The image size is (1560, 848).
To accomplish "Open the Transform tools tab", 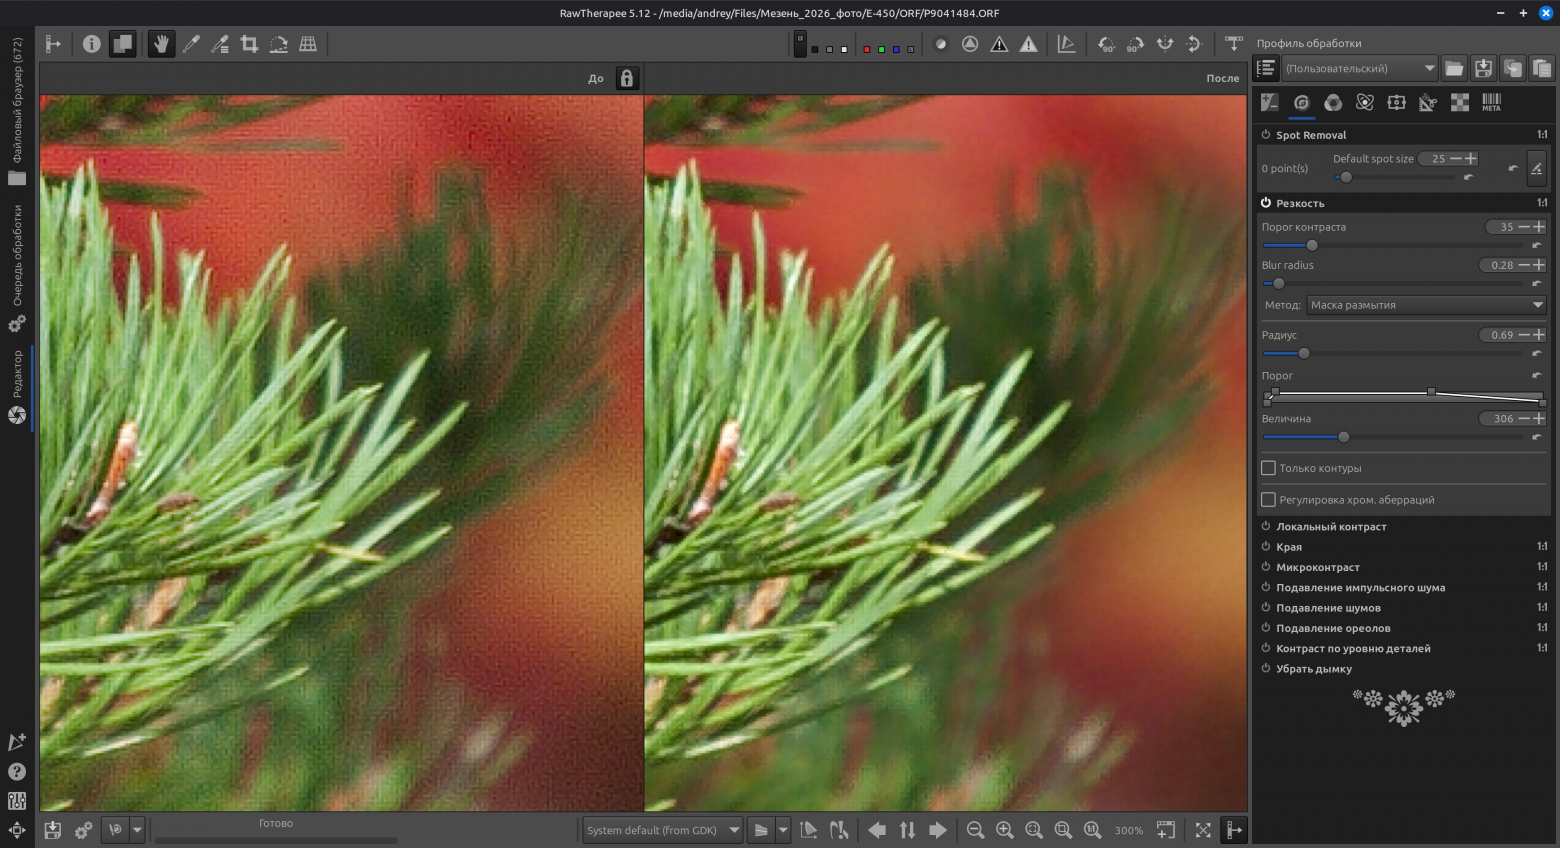I will click(x=1428, y=102).
